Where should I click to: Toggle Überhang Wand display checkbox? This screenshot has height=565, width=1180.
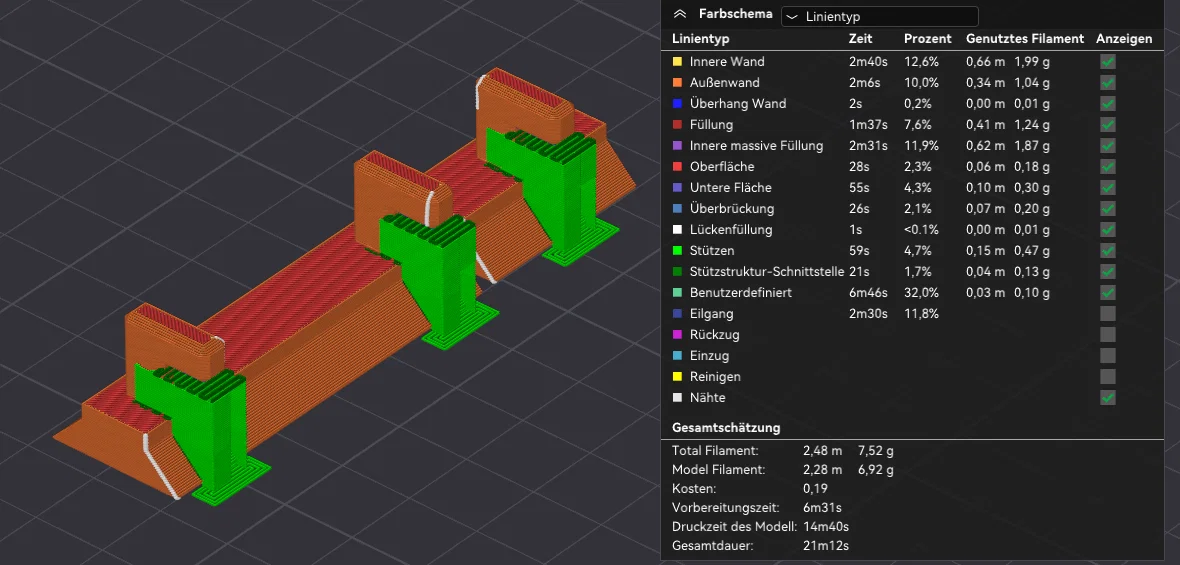point(1107,104)
